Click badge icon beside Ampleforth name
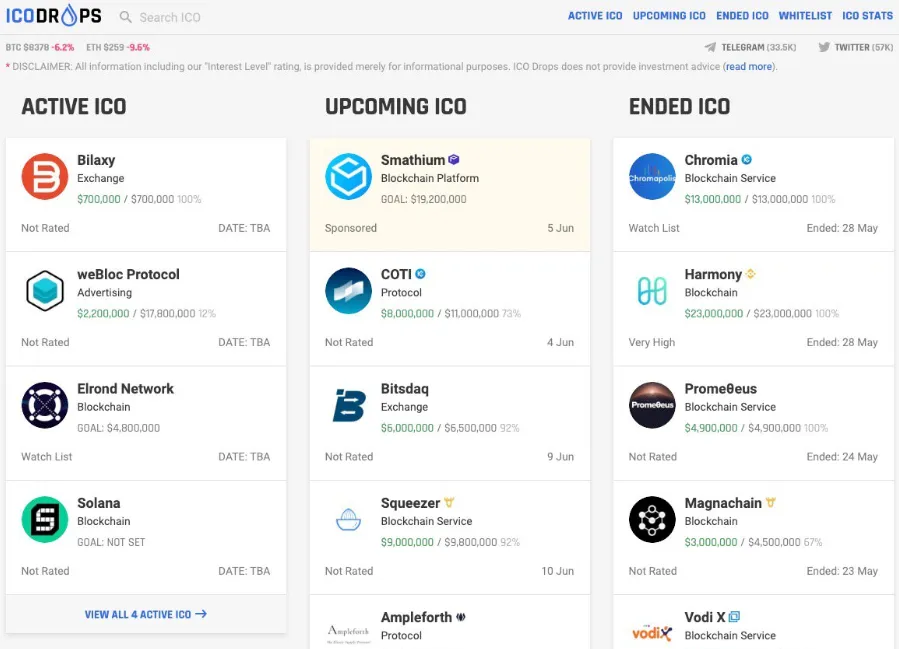The height and width of the screenshot is (649, 899). tap(461, 617)
